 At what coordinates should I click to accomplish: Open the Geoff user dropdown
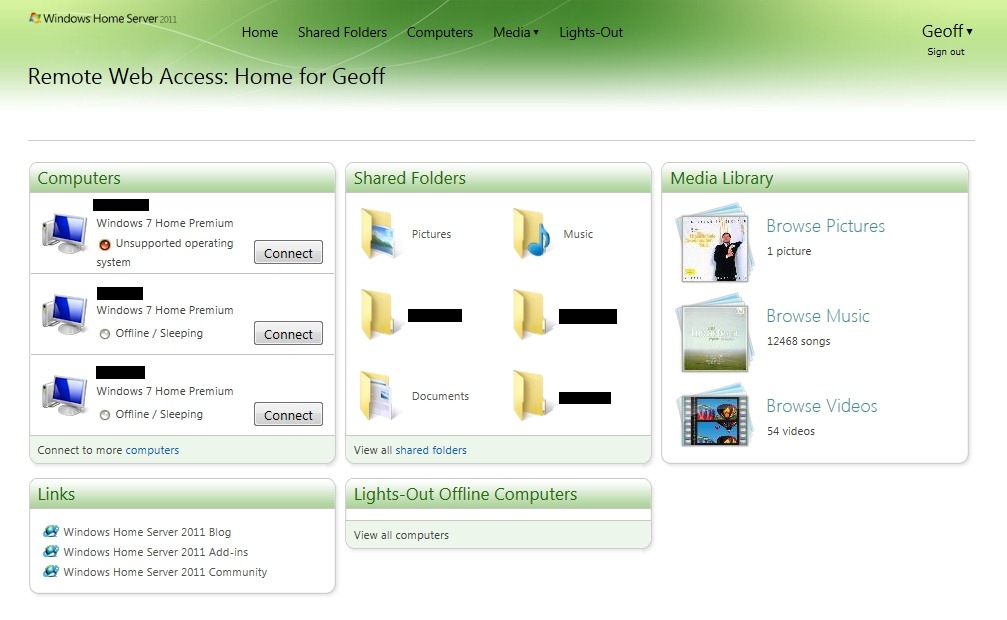[946, 31]
